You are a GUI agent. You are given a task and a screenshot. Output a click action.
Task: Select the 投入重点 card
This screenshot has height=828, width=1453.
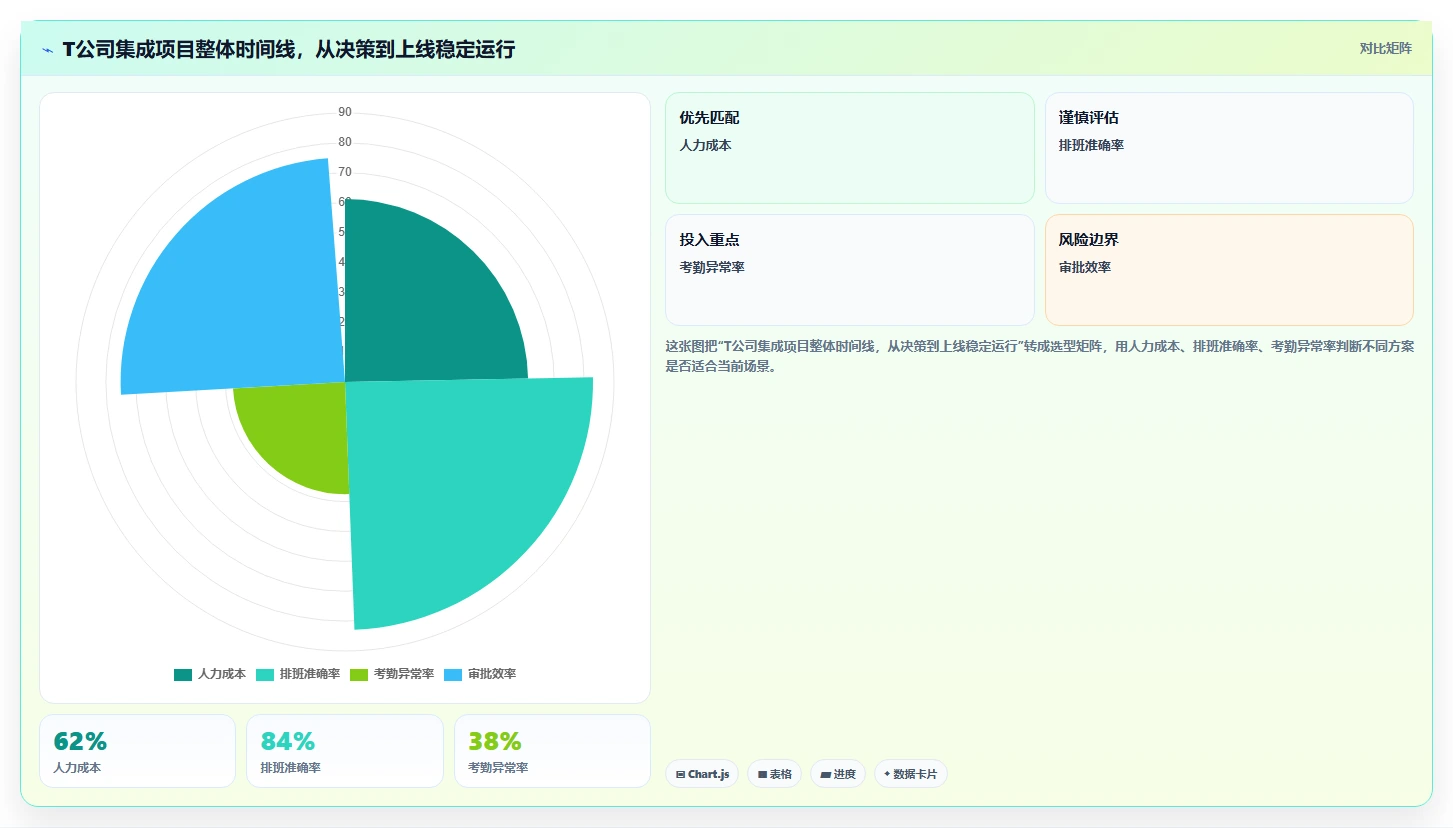tap(850, 270)
